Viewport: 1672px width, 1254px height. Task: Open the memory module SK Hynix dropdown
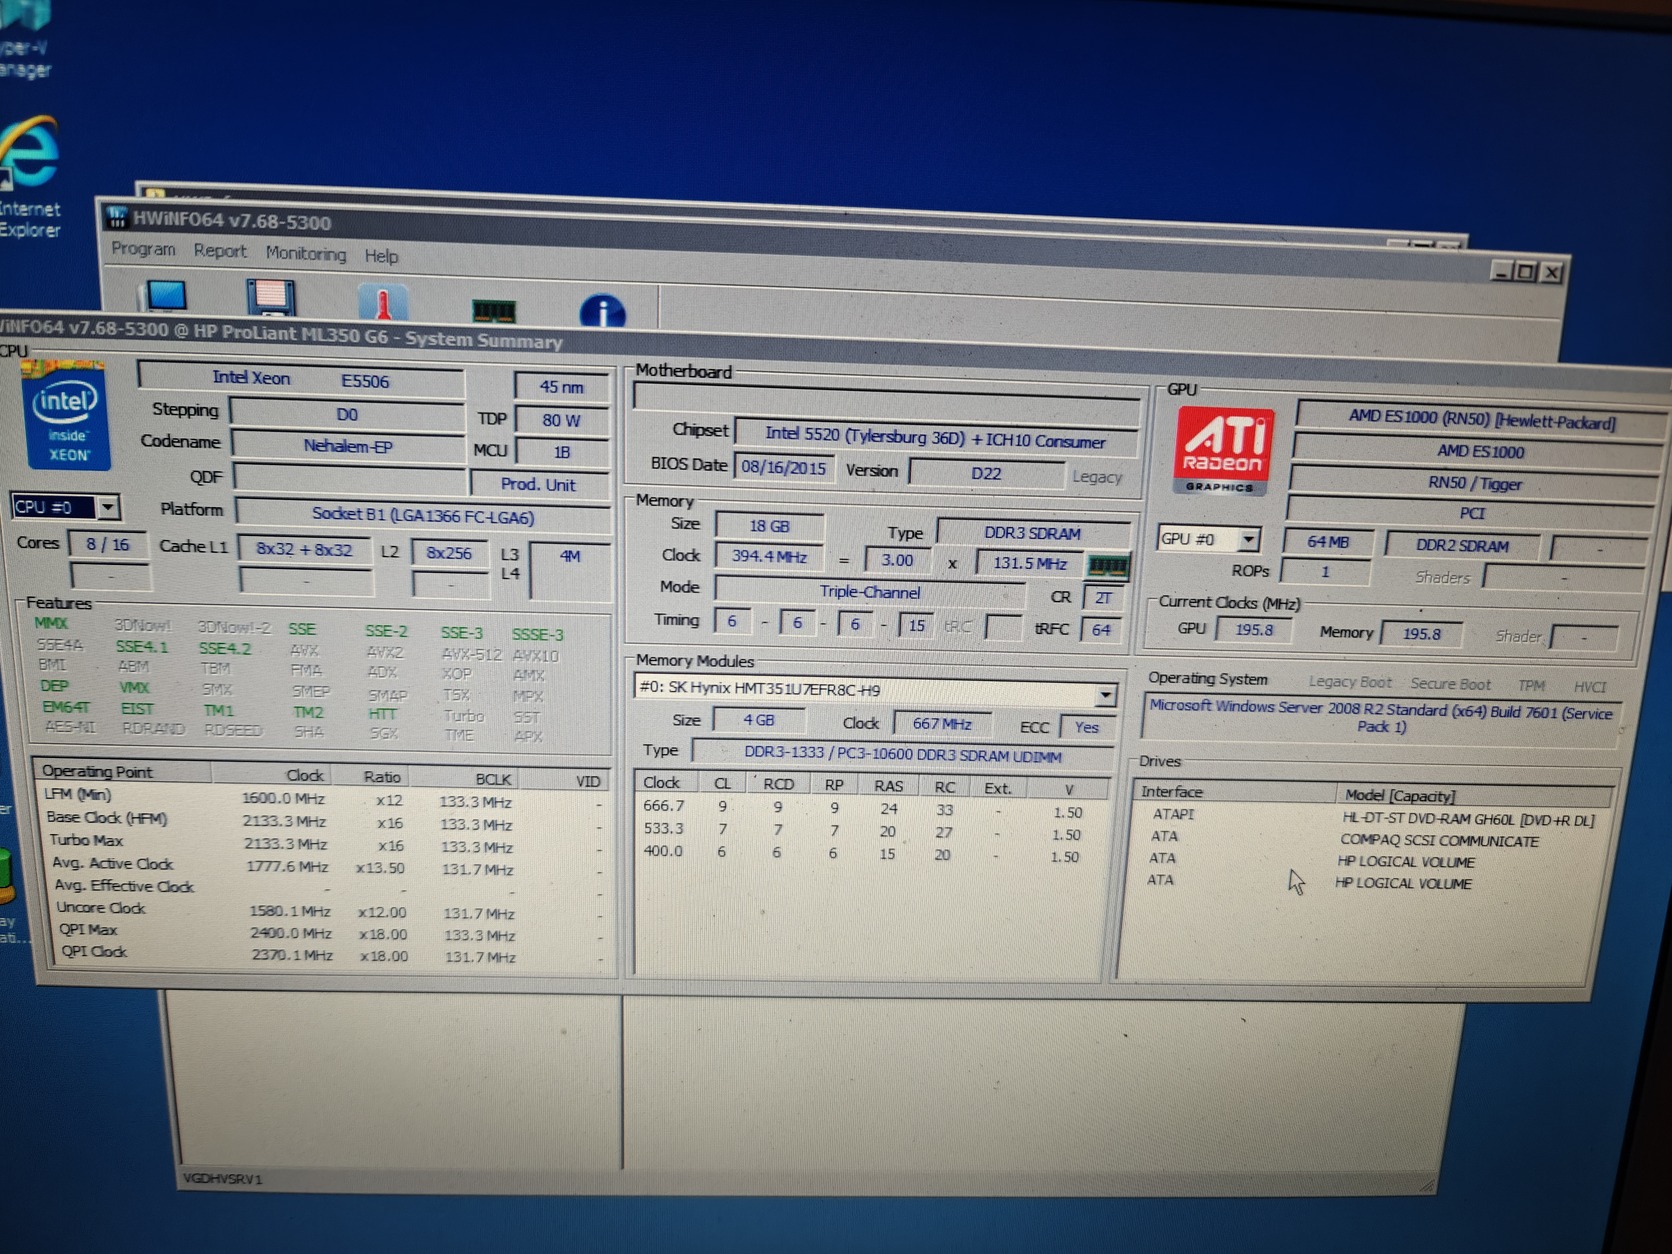1105,694
